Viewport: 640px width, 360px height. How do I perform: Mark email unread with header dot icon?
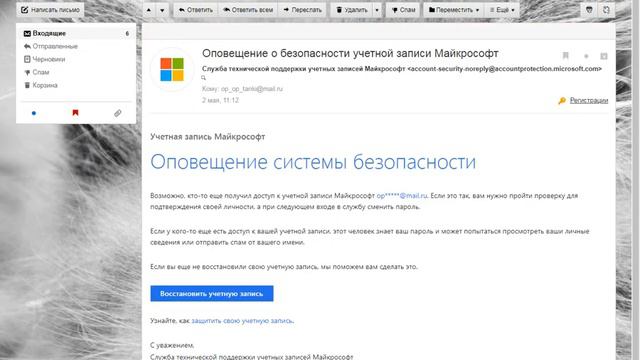[586, 56]
